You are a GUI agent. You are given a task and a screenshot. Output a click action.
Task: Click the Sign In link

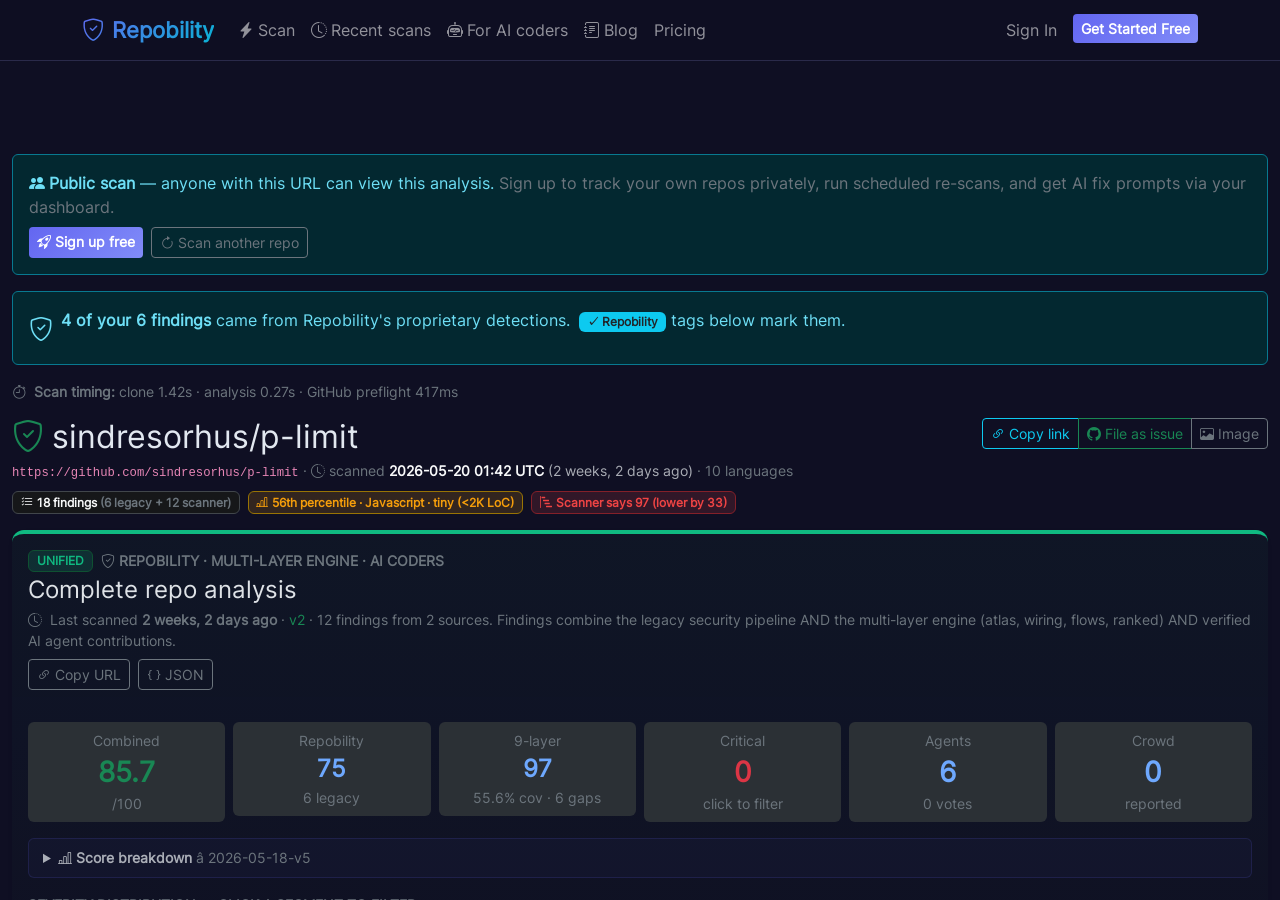click(x=1031, y=30)
